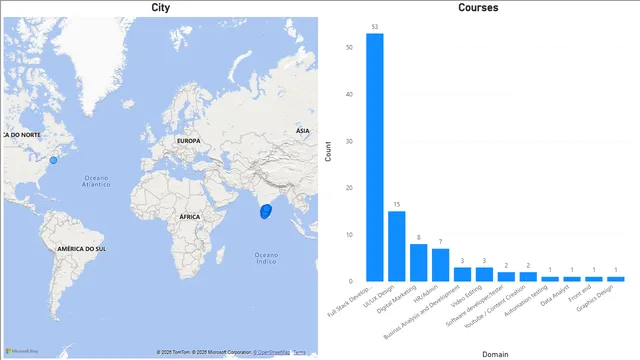Click the 'City' map title

coord(160,7)
